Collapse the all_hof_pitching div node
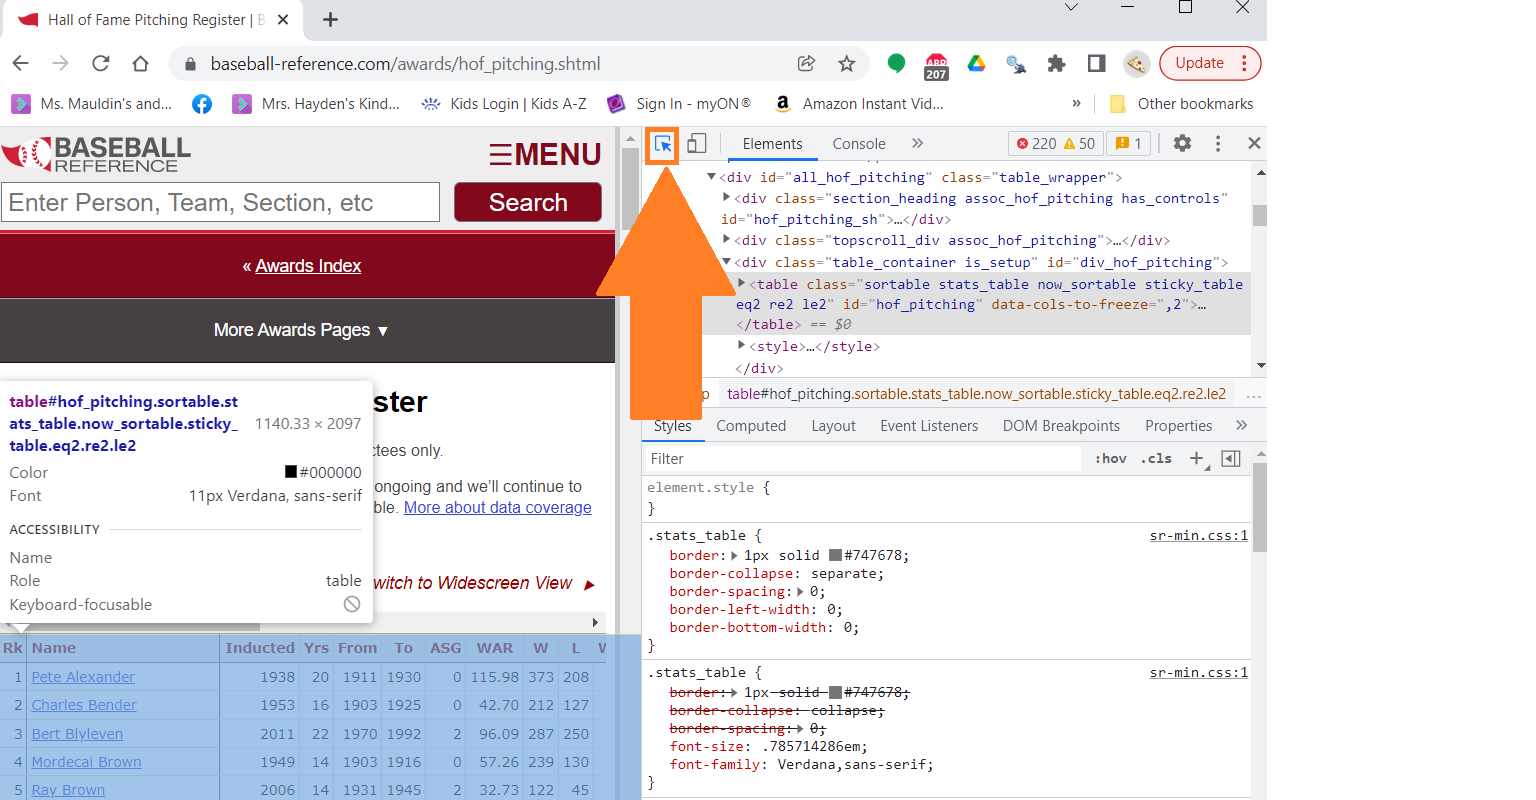The image size is (1536, 800). [x=712, y=177]
